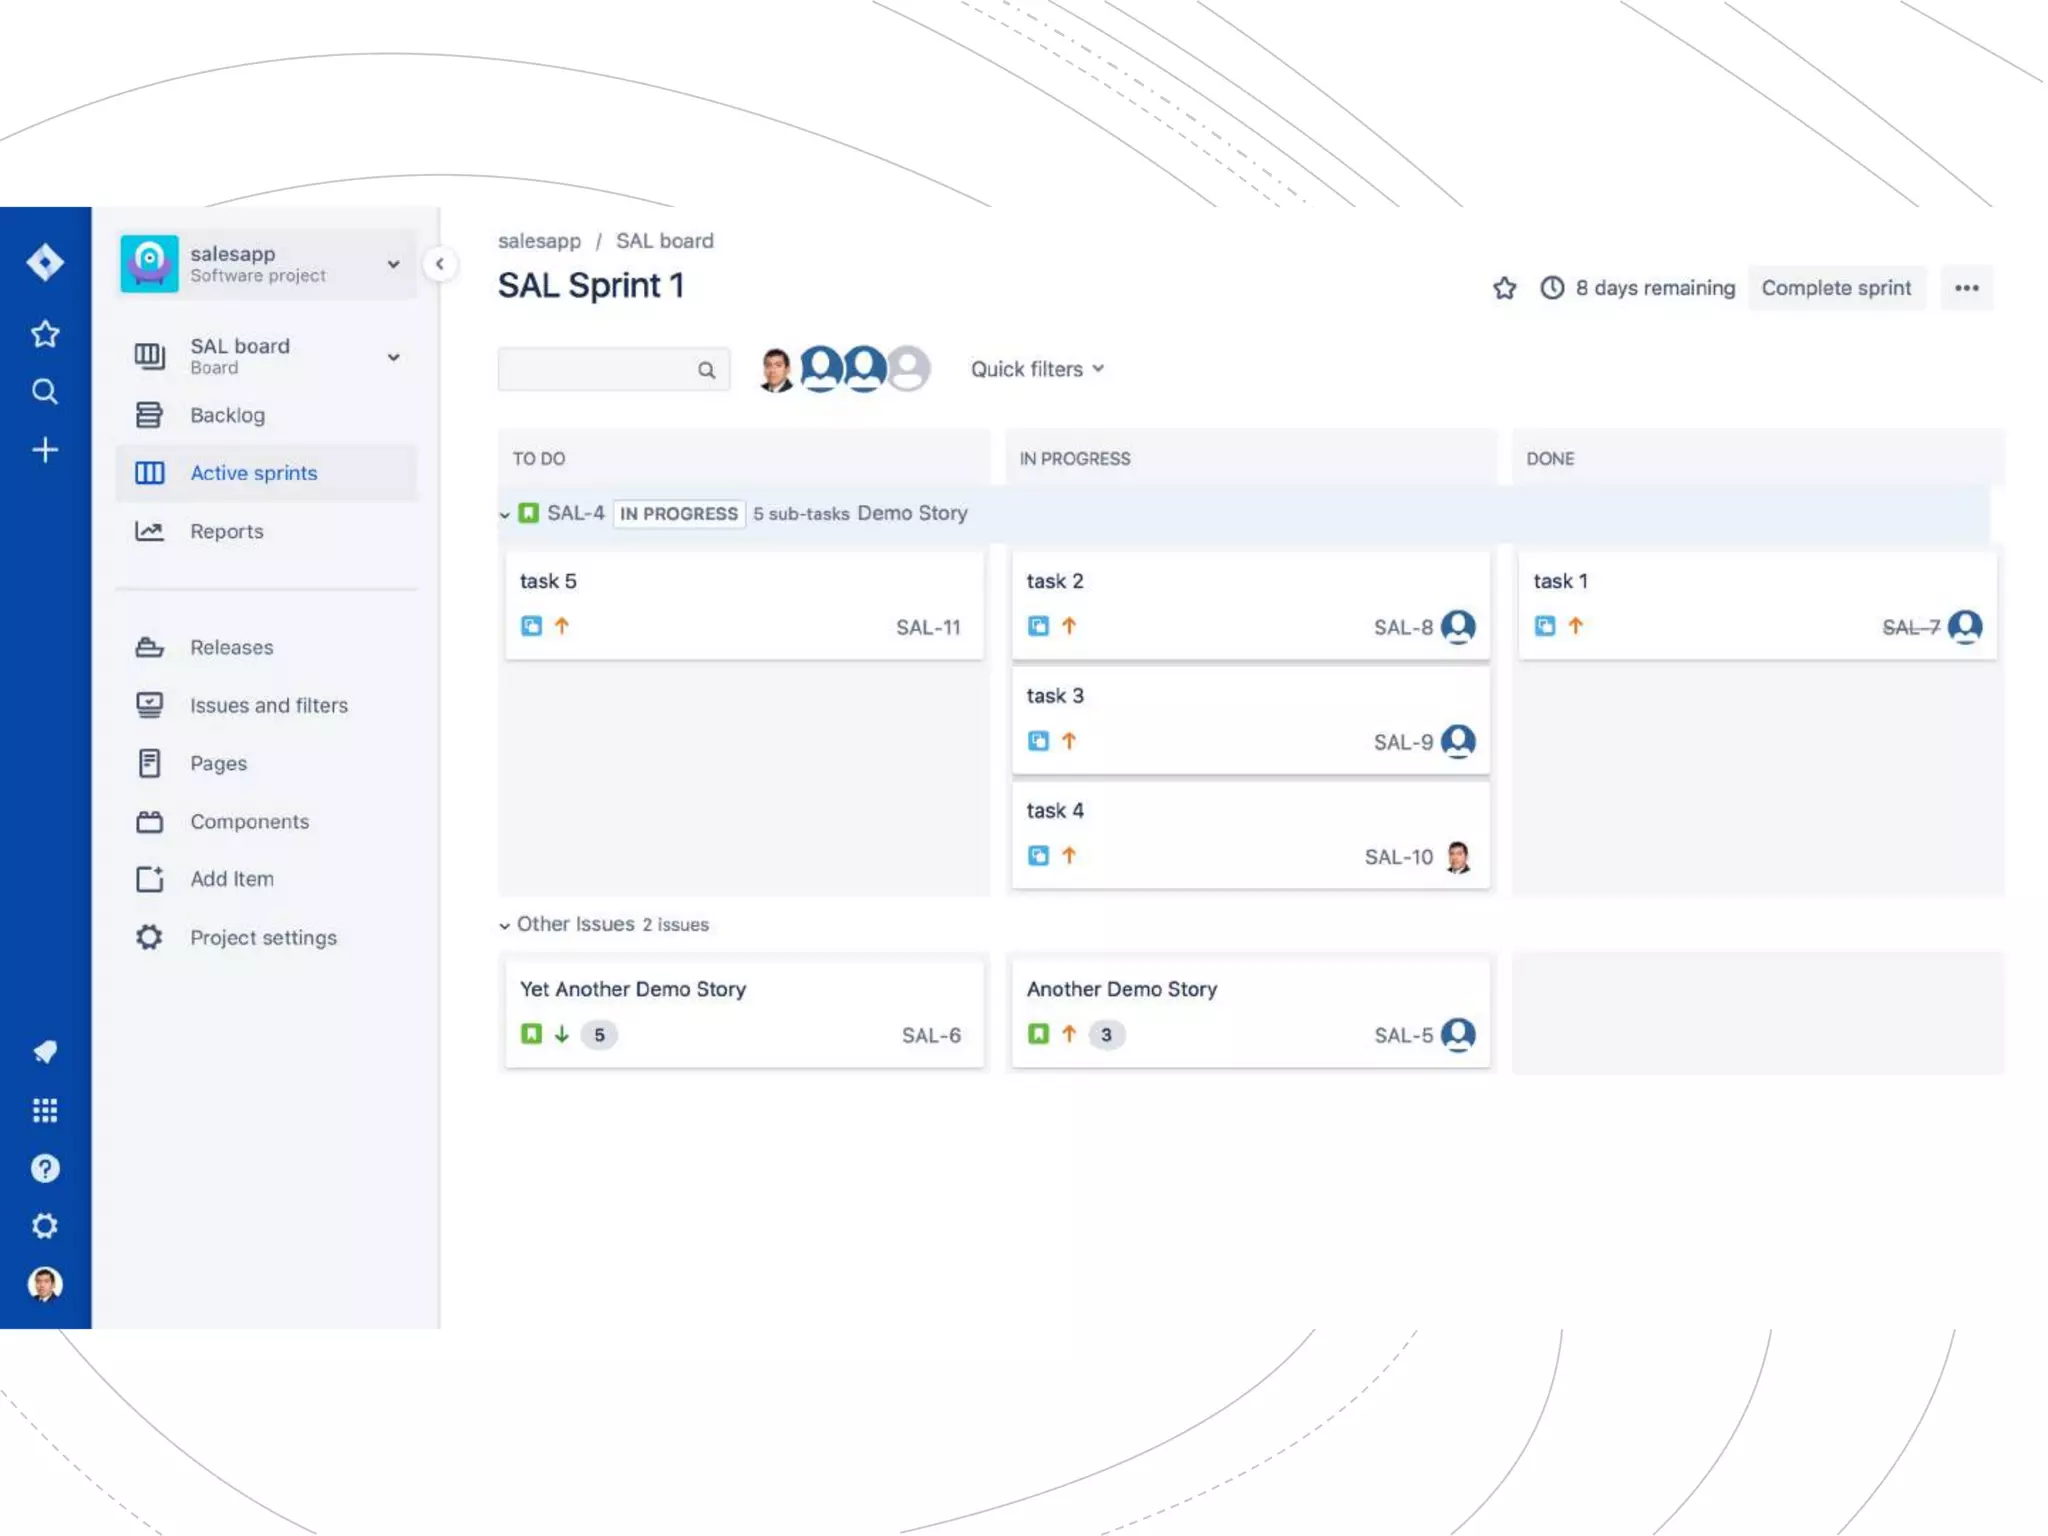
Task: Go to Reports in sidebar
Action: click(x=227, y=531)
